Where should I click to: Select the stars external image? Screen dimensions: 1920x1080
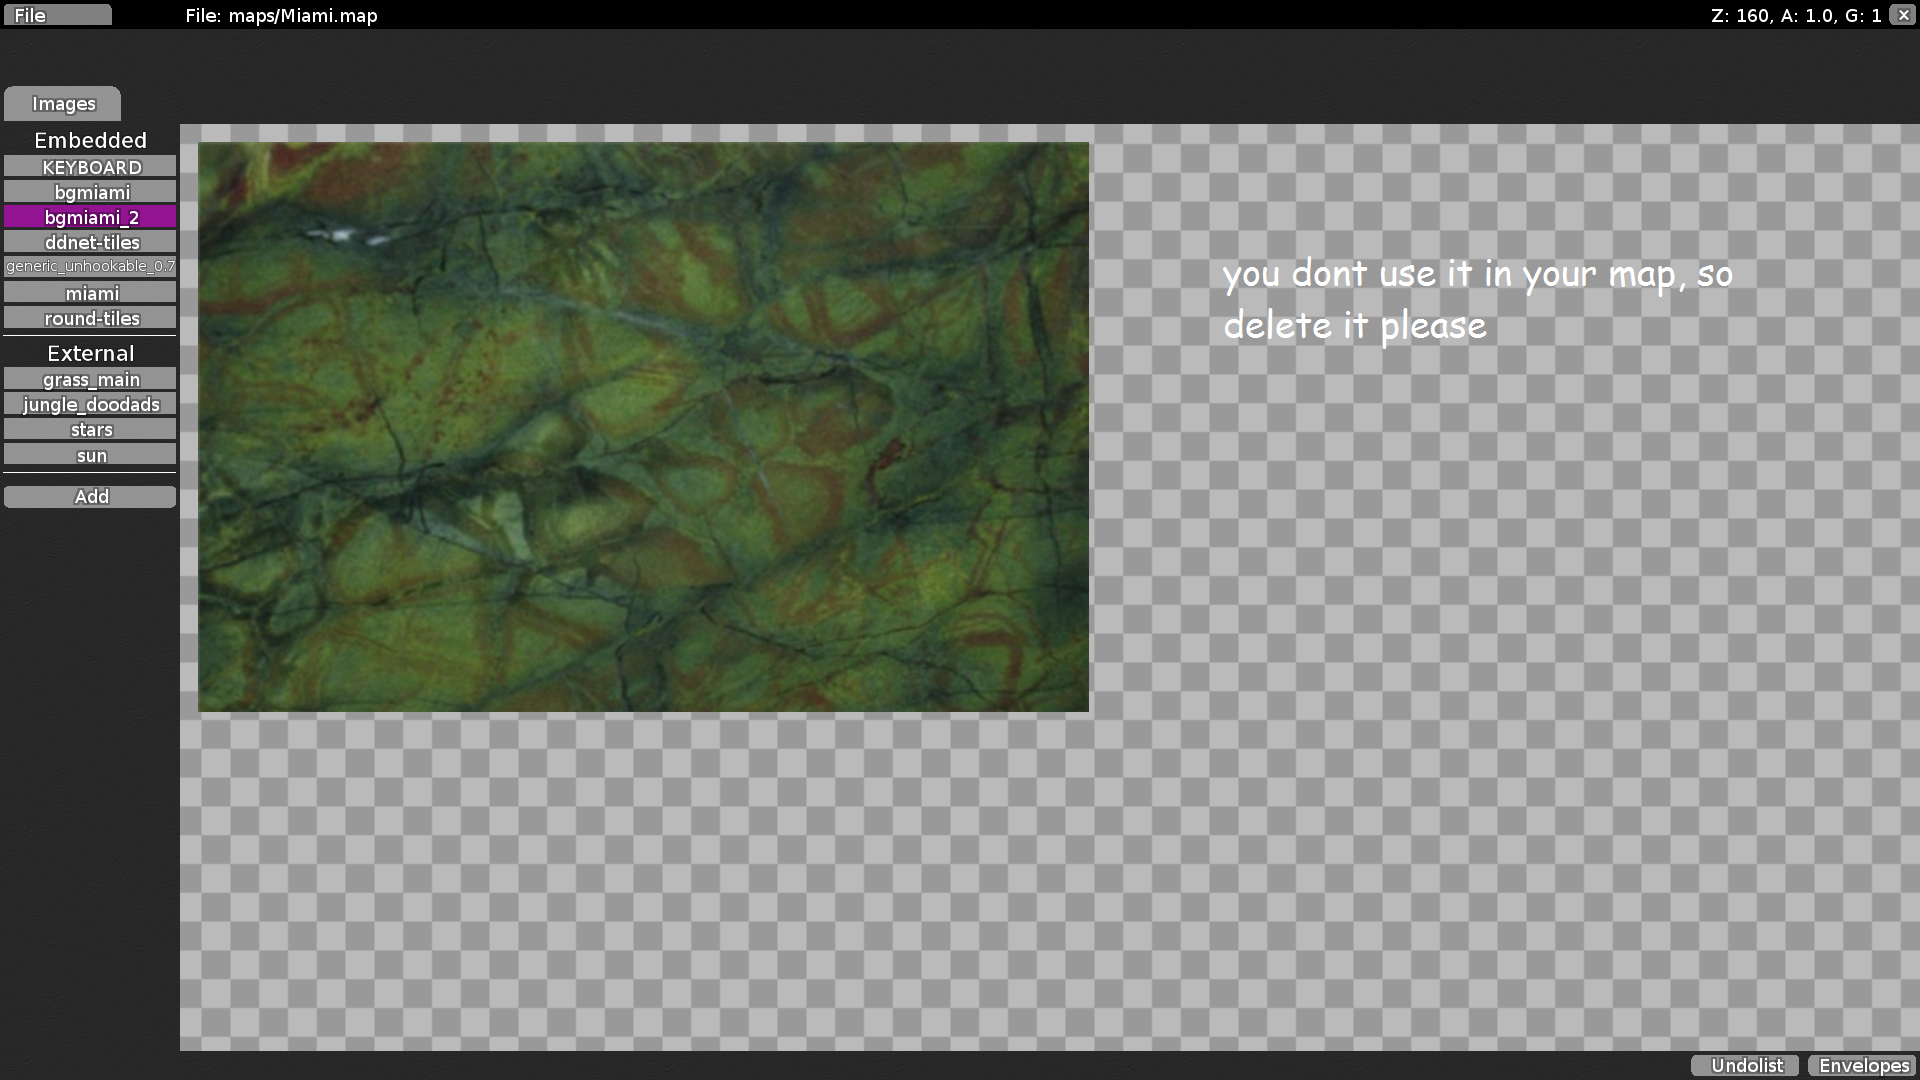(90, 429)
